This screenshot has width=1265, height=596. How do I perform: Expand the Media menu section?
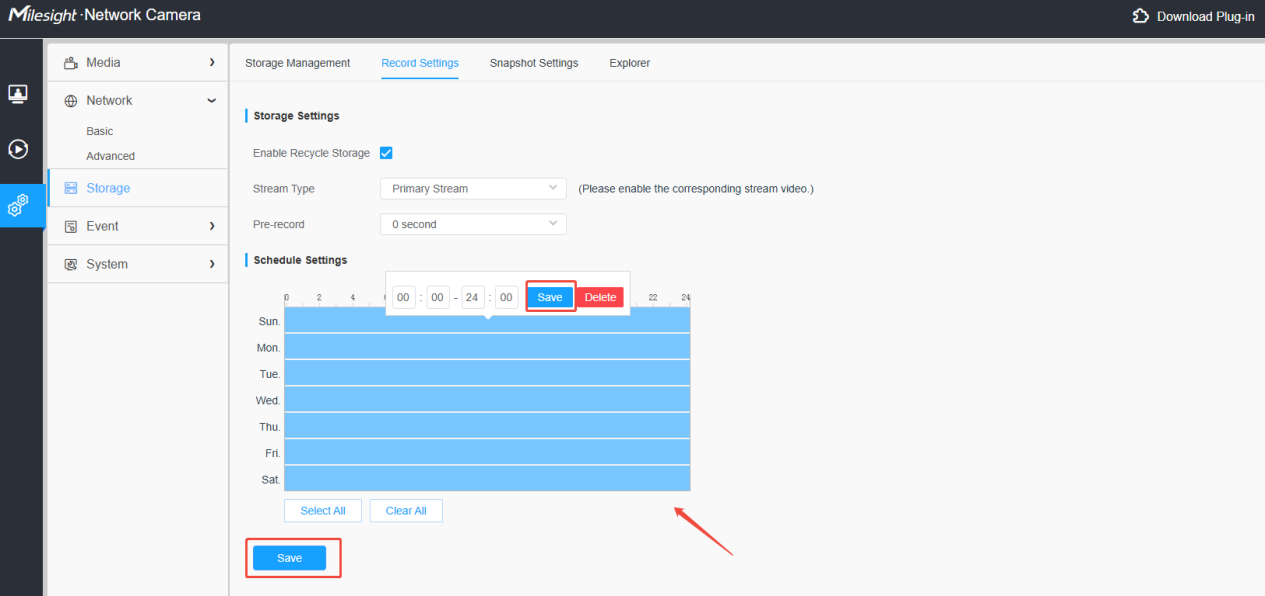(138, 62)
